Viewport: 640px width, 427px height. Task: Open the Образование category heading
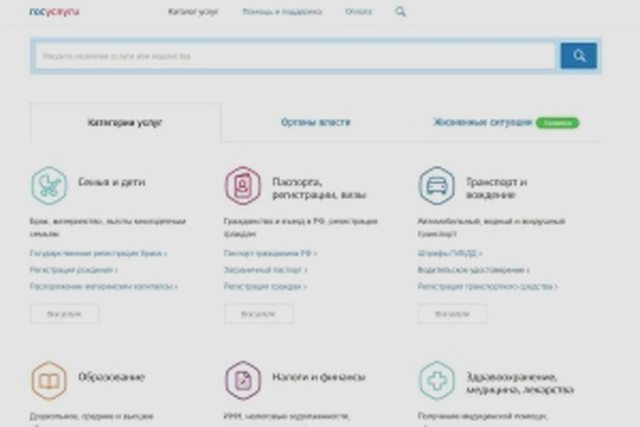pos(111,376)
